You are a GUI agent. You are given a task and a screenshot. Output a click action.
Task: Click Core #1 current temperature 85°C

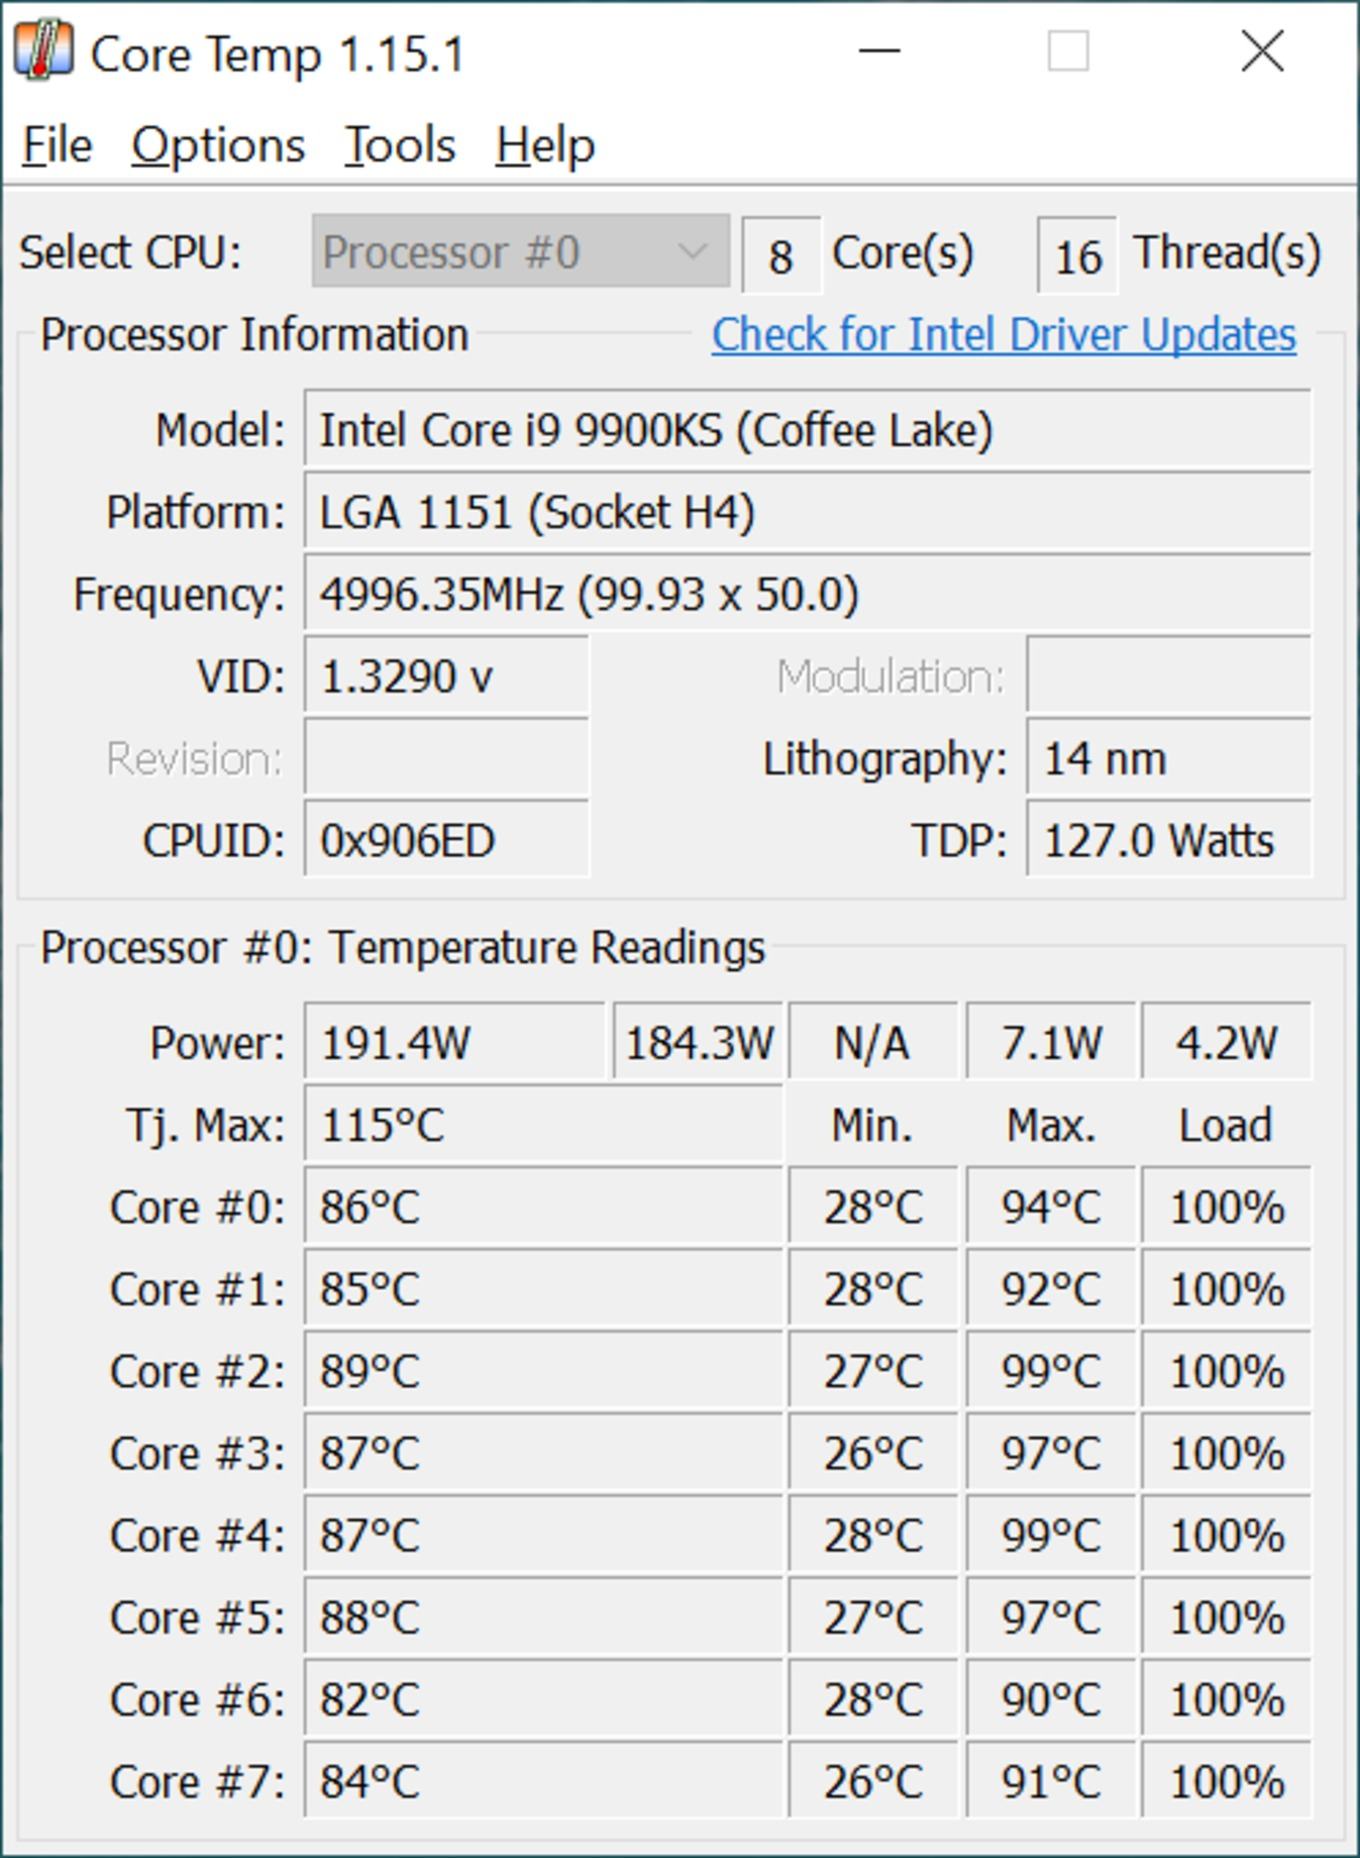pyautogui.click(x=543, y=1289)
